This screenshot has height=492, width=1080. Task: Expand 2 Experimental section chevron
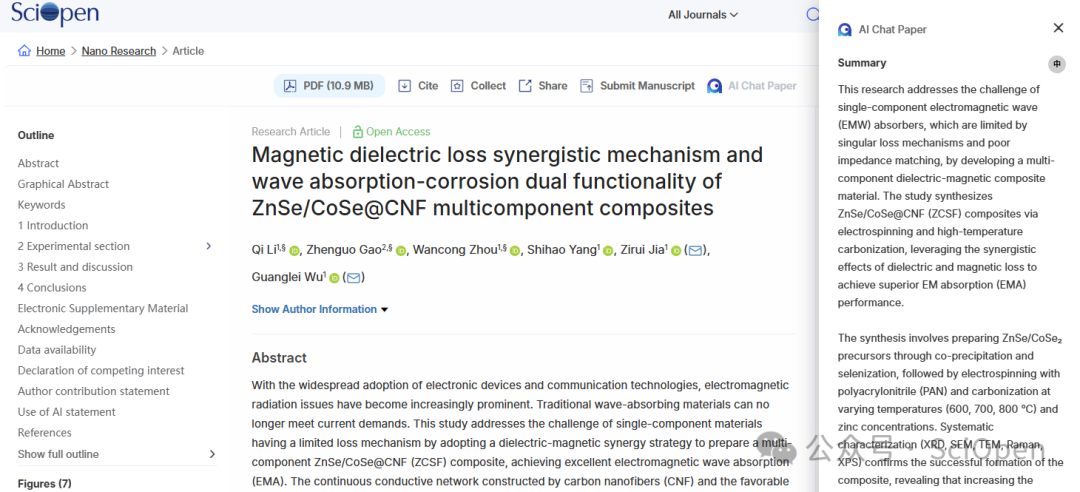pyautogui.click(x=209, y=246)
